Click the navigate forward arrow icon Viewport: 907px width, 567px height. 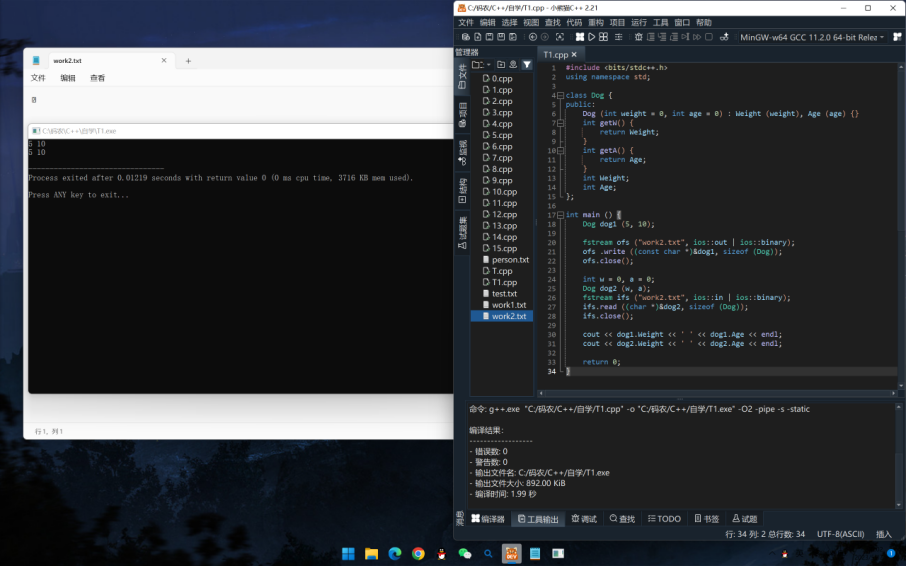pos(544,37)
